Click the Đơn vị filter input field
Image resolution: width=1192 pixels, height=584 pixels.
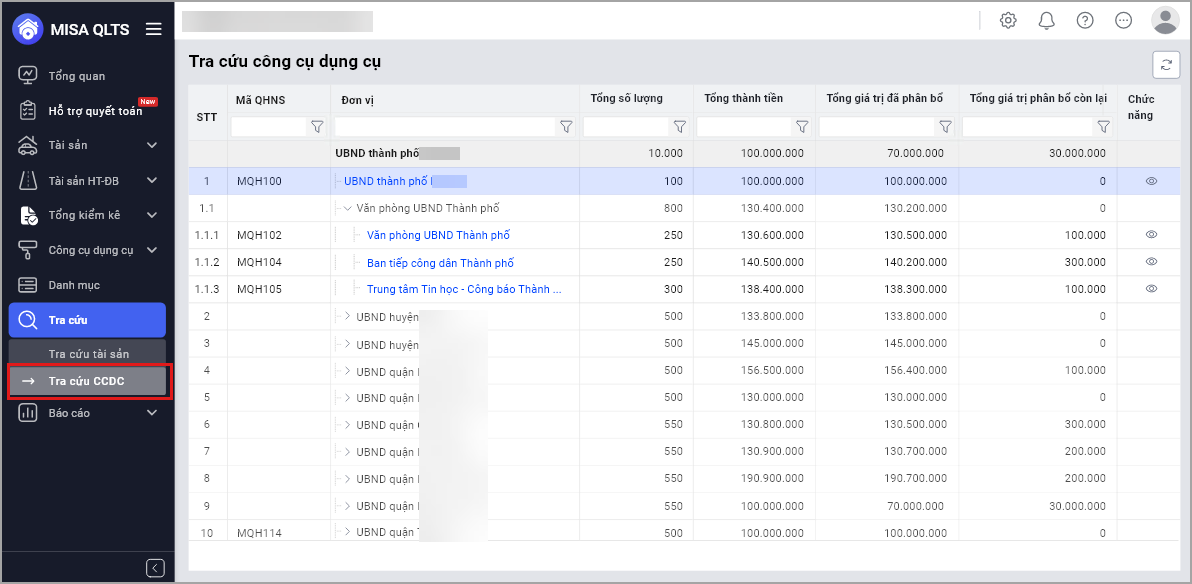[x=444, y=127]
